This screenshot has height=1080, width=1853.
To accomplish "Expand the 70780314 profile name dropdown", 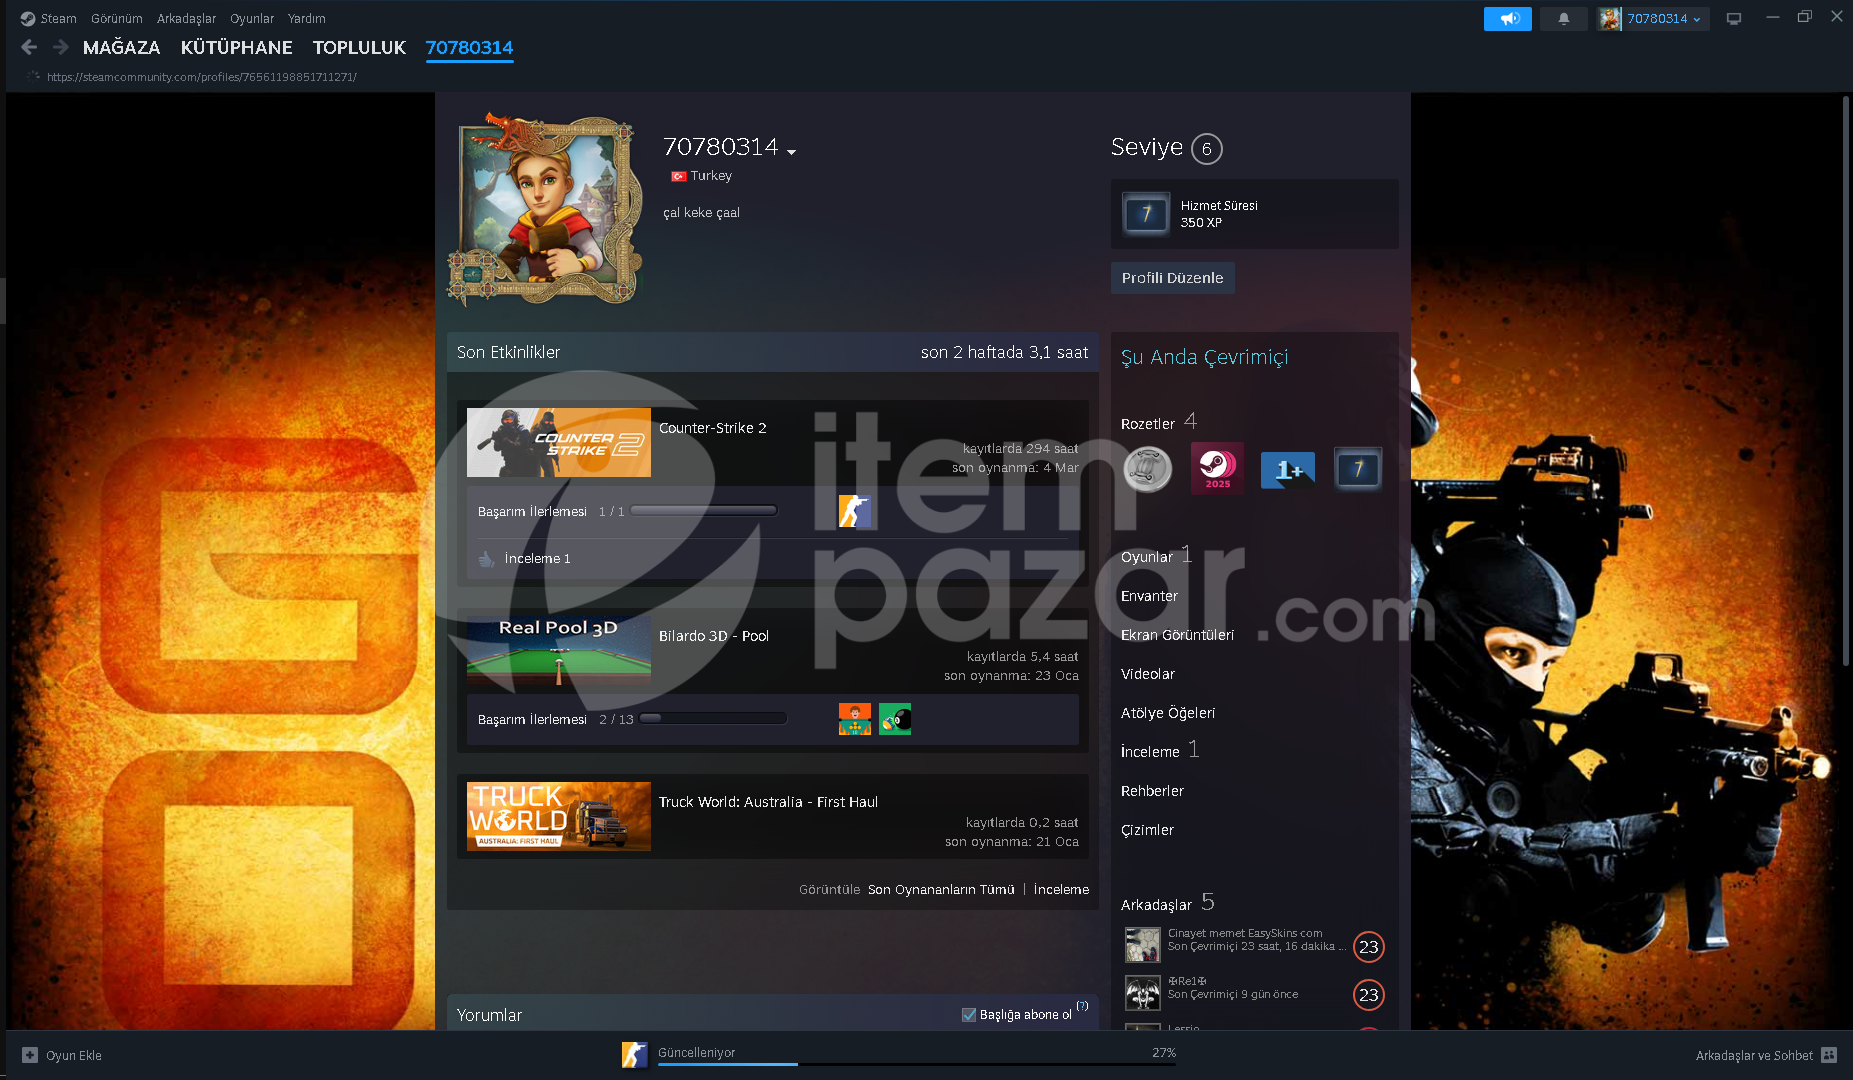I will click(791, 152).
